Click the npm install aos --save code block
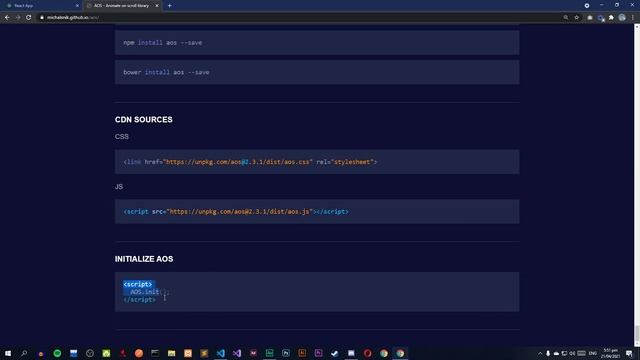This screenshot has height=360, width=640. 317,42
